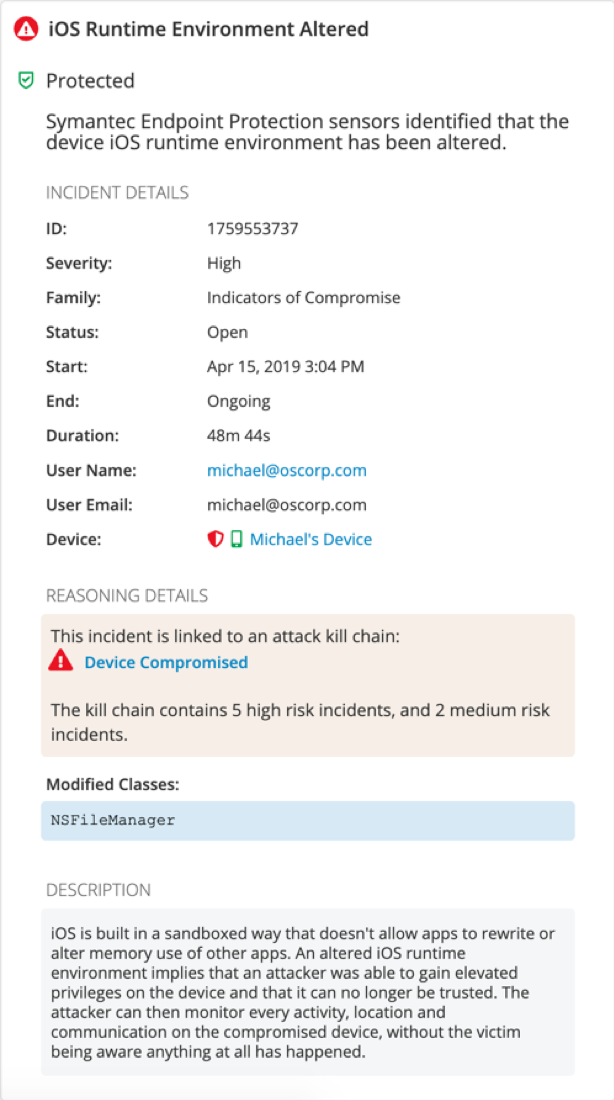Click the red warning icon beside incident title
Viewport: 614px width, 1100px height.
(27, 29)
